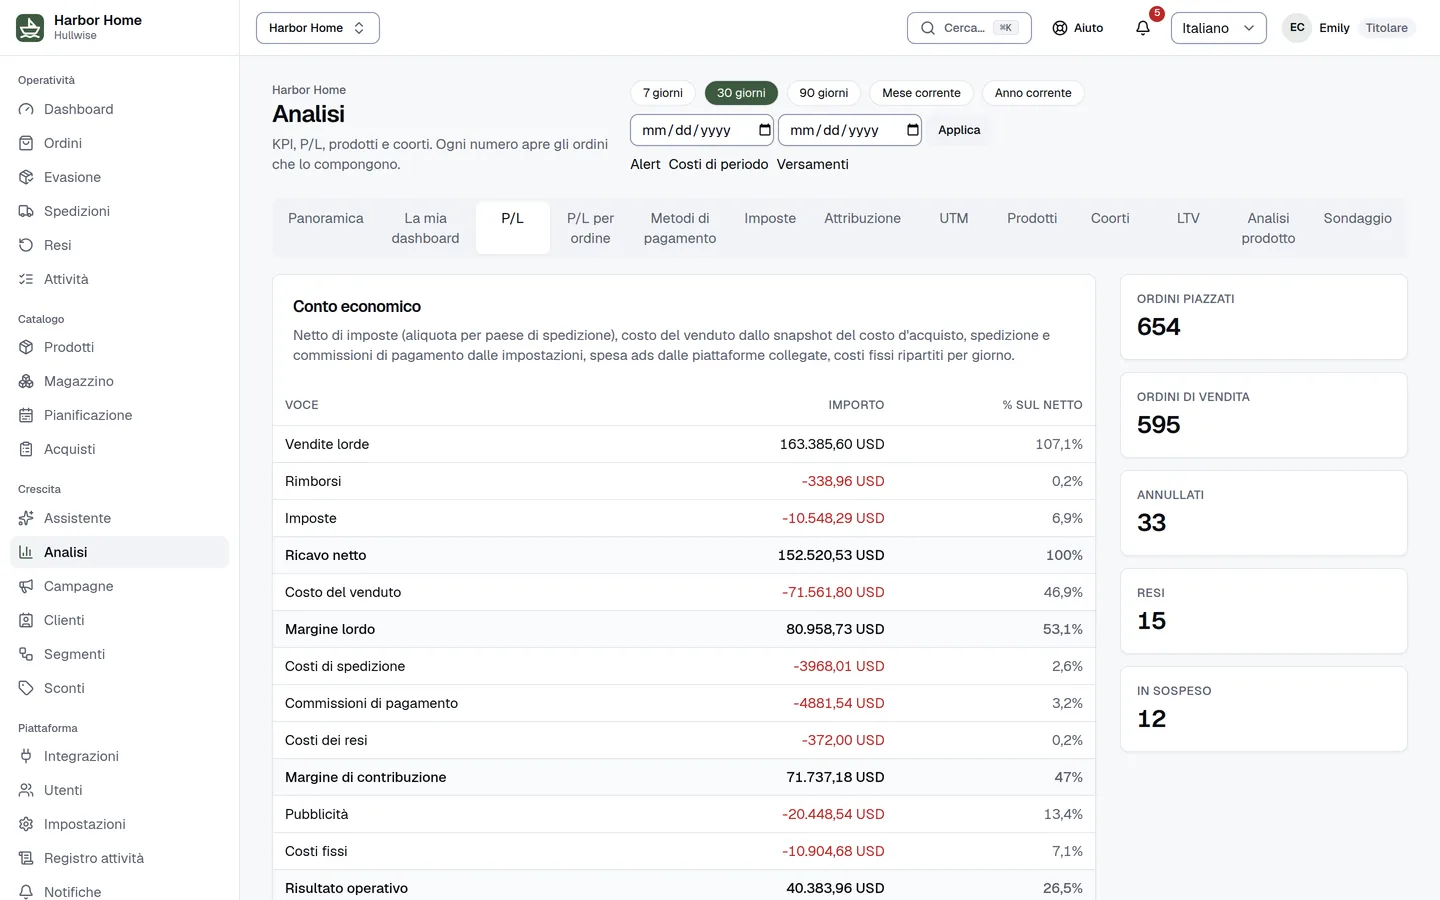Open Campagne via its megaphone icon
The height and width of the screenshot is (900, 1440).
pos(26,586)
